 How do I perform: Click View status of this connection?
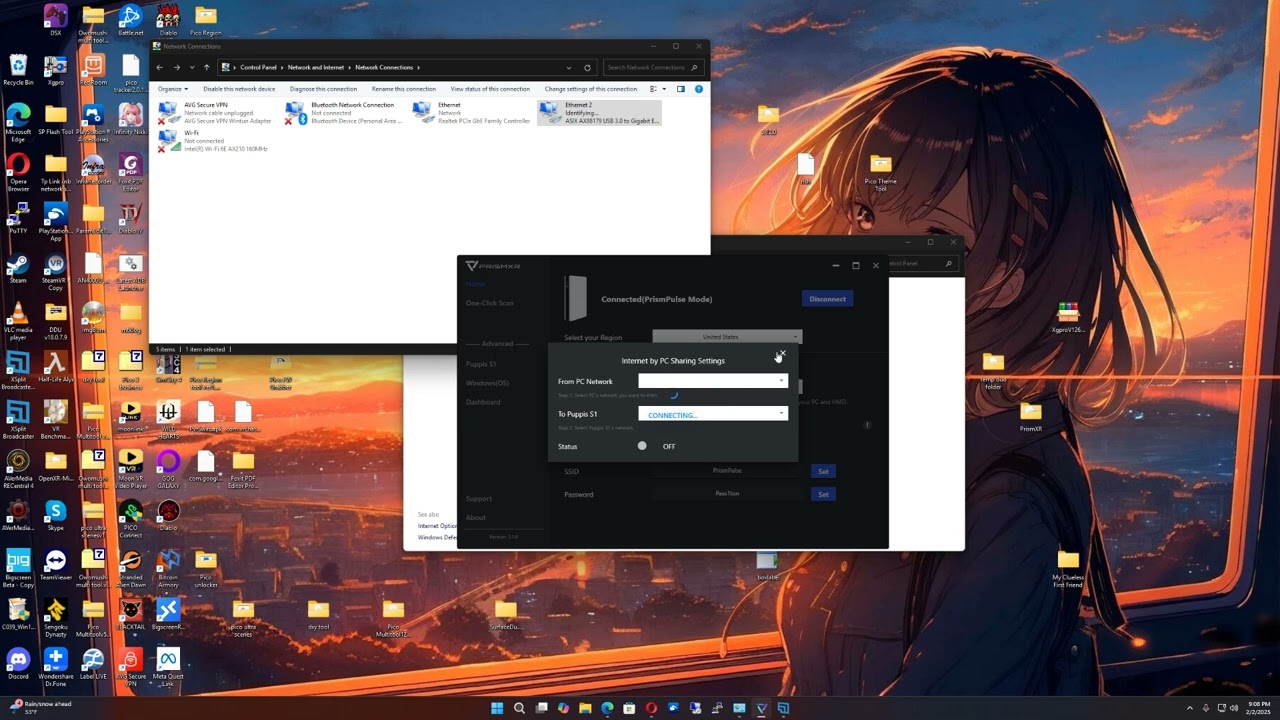490,89
